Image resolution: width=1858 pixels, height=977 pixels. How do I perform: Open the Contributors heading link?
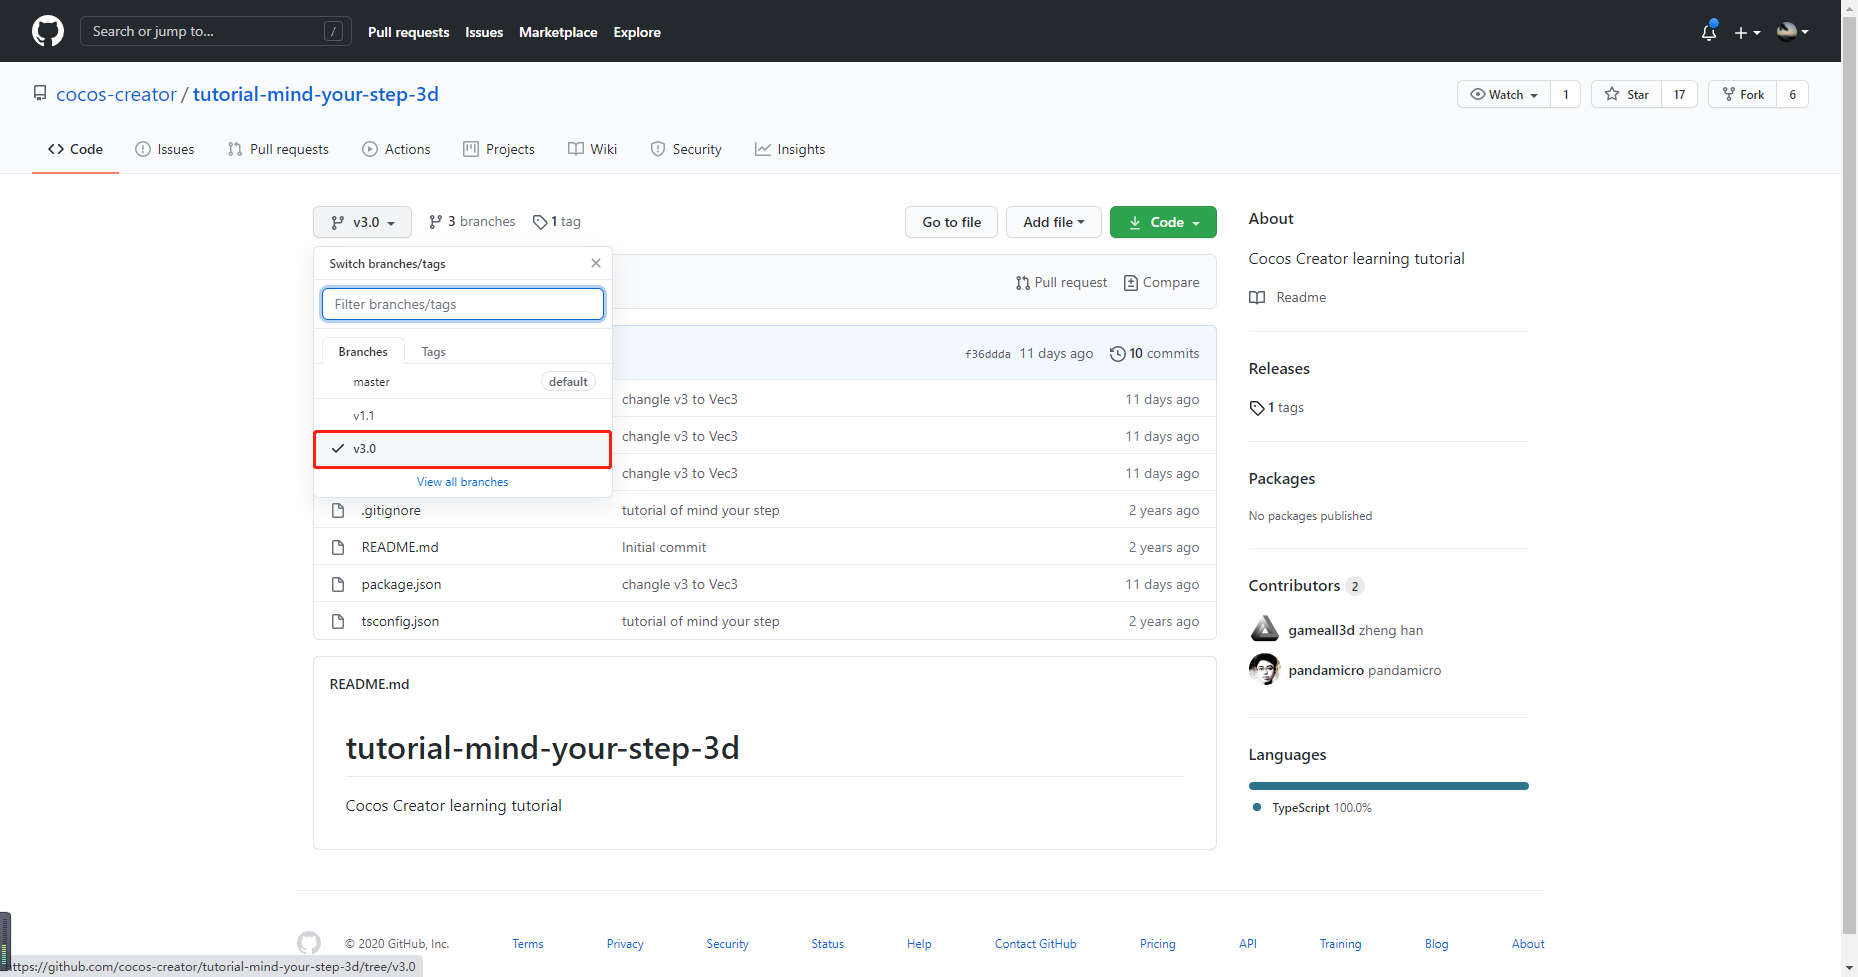(x=1306, y=585)
